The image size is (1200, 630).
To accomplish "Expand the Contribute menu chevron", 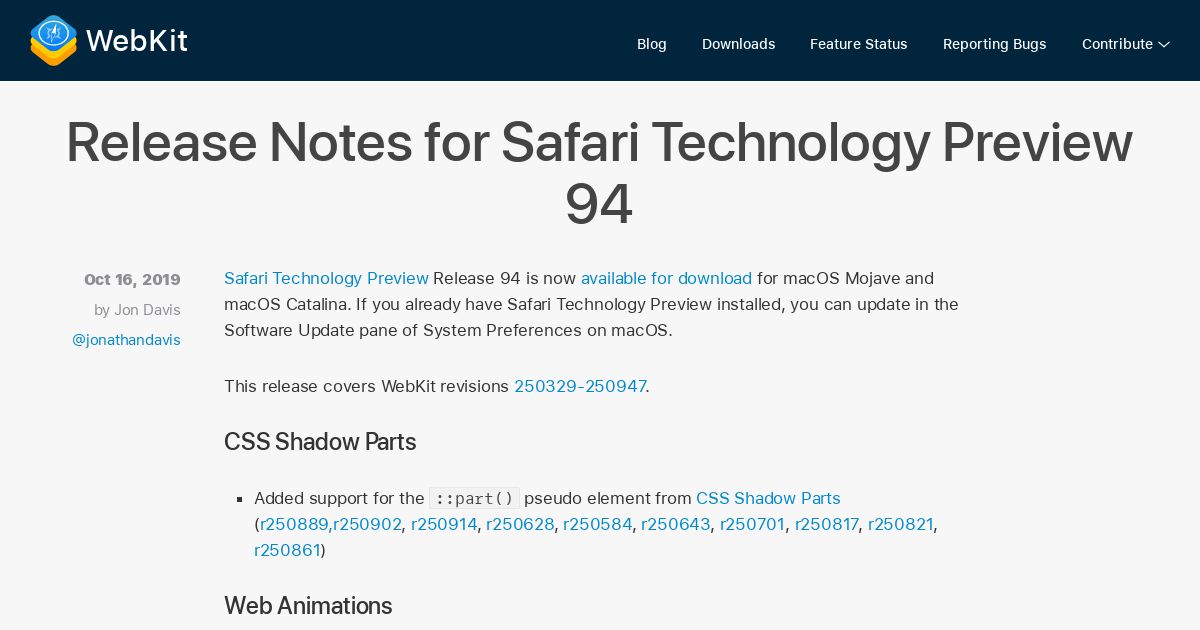I will [1164, 45].
